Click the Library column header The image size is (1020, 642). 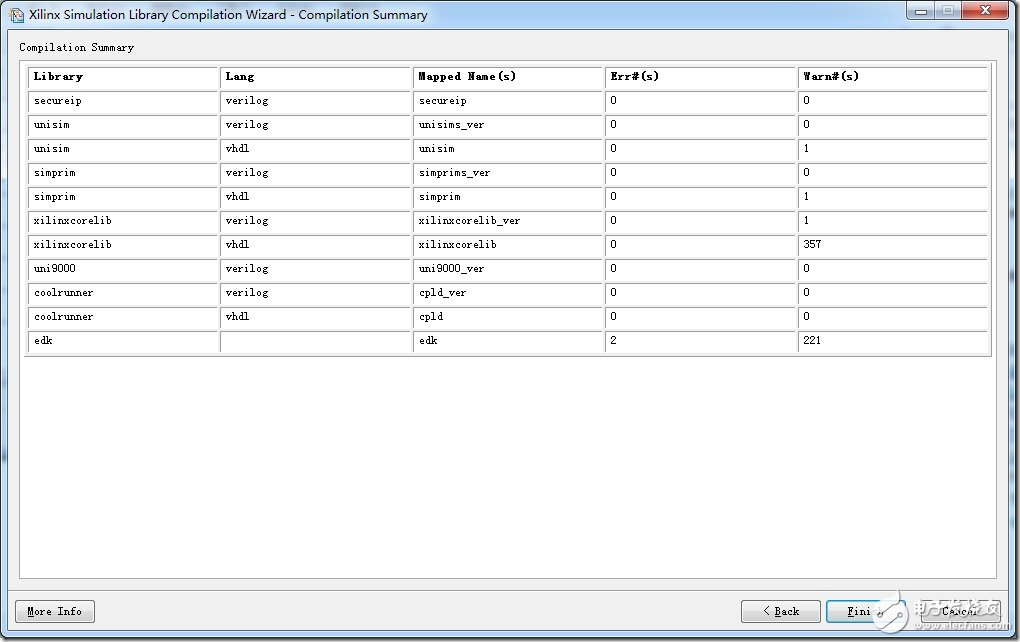pos(123,77)
